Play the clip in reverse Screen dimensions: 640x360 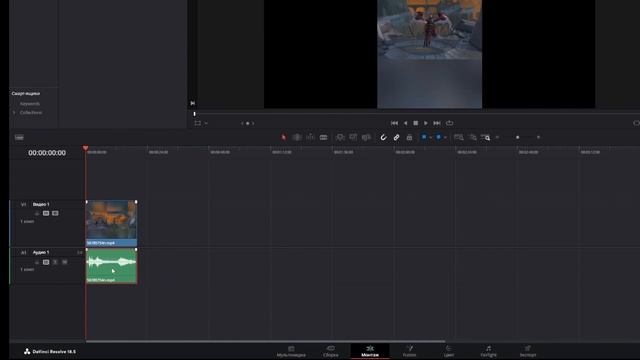405,123
